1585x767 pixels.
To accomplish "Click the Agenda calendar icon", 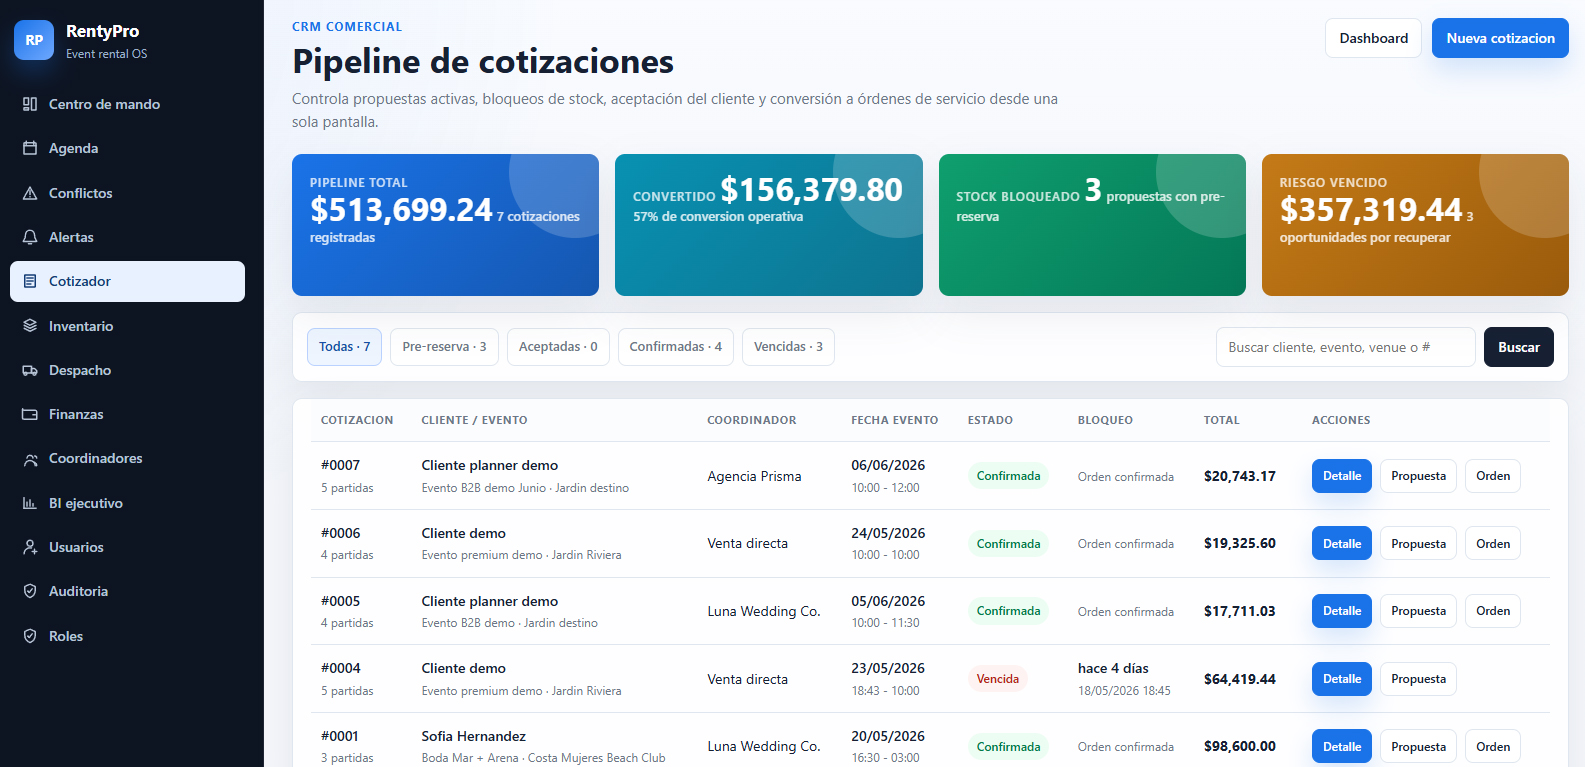I will [30, 148].
